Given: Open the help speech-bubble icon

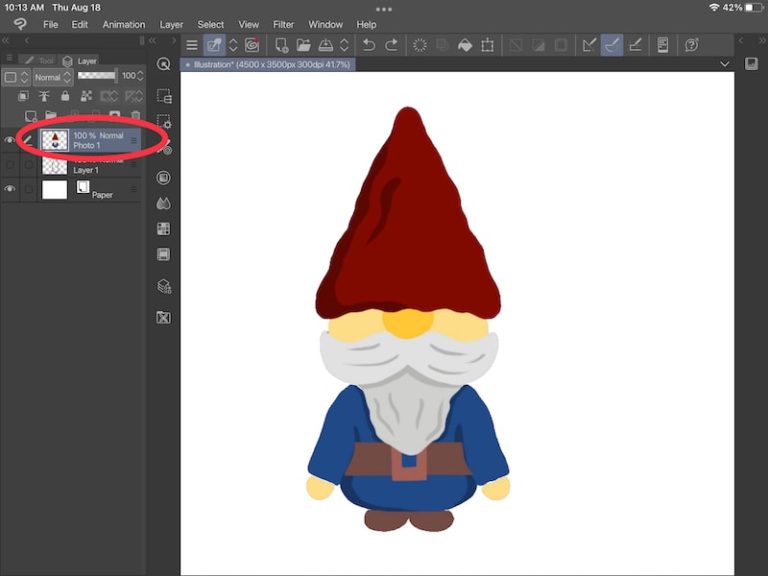Looking at the screenshot, I should pos(692,45).
